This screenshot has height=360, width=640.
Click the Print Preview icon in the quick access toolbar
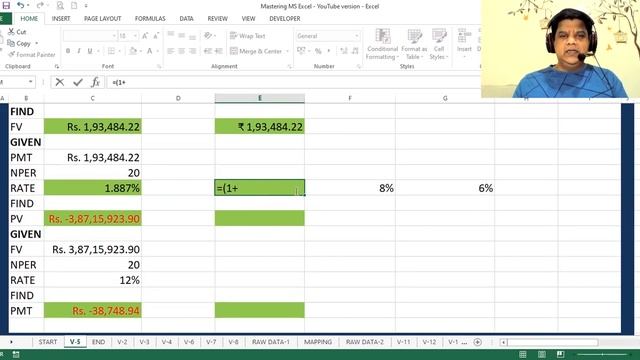click(x=60, y=5)
